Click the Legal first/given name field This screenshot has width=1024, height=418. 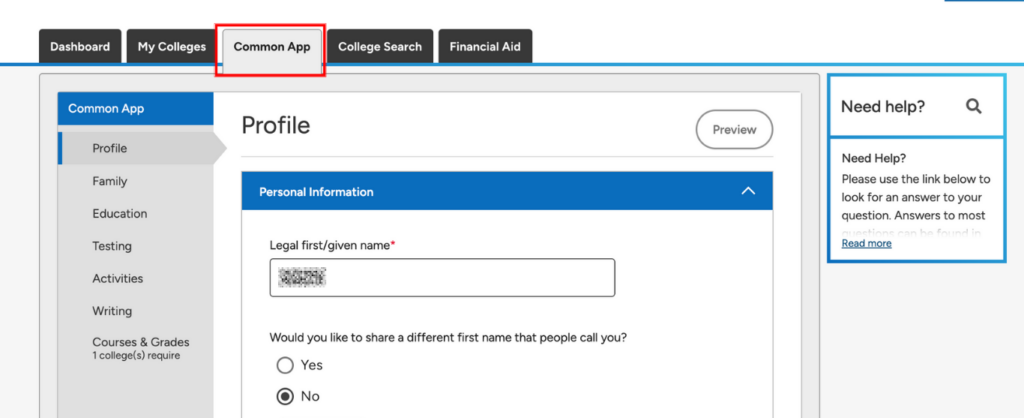(x=442, y=278)
